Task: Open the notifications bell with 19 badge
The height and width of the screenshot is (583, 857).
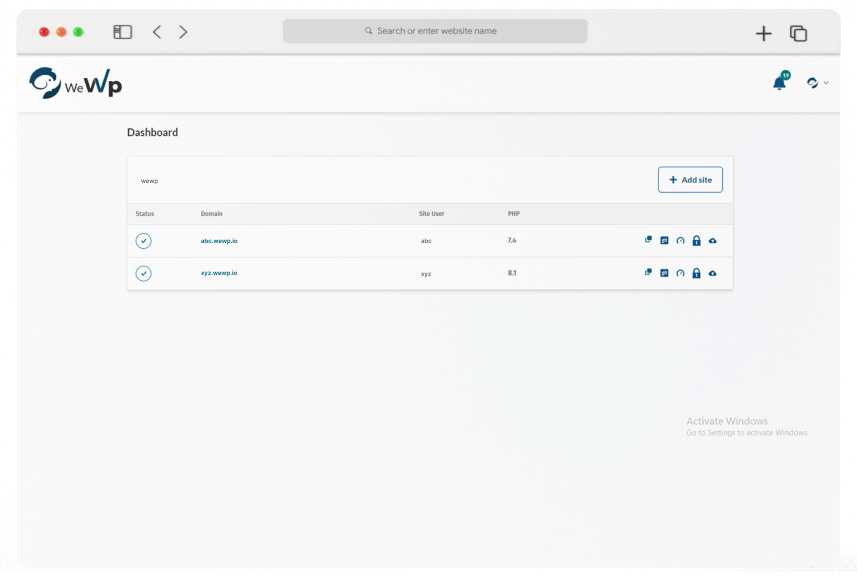Action: pyautogui.click(x=780, y=83)
